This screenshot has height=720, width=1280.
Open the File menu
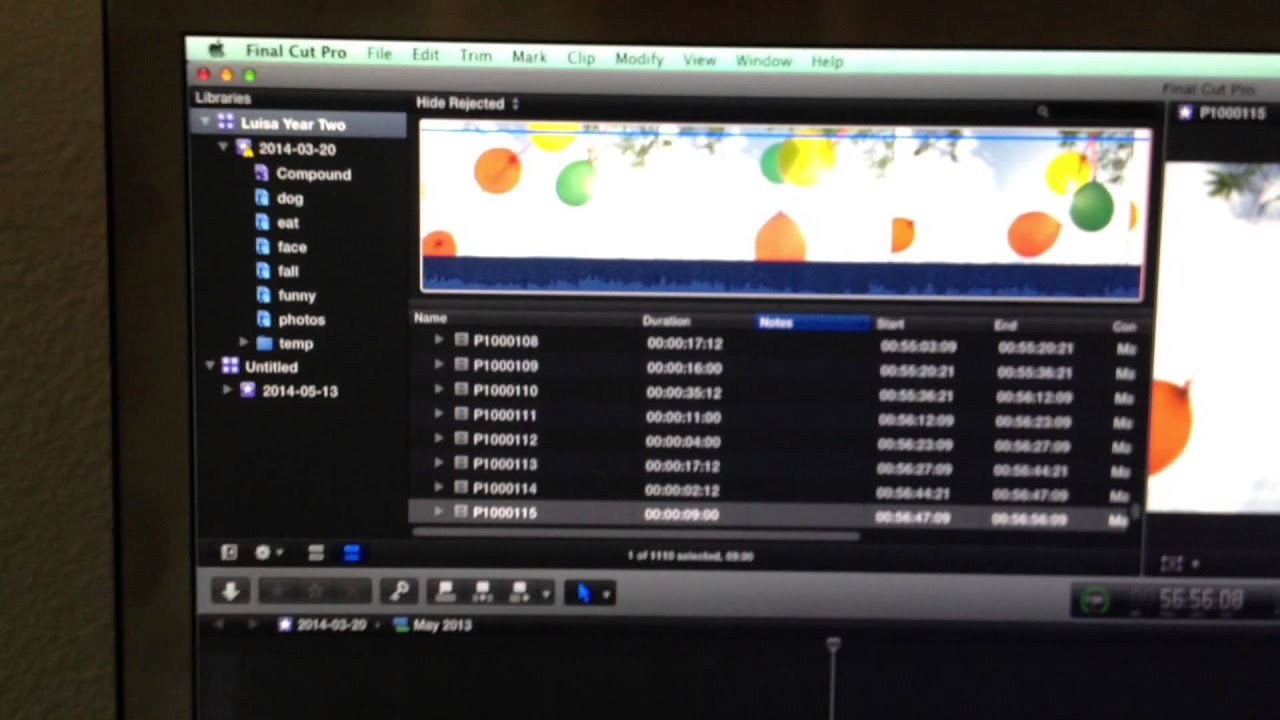coord(379,54)
